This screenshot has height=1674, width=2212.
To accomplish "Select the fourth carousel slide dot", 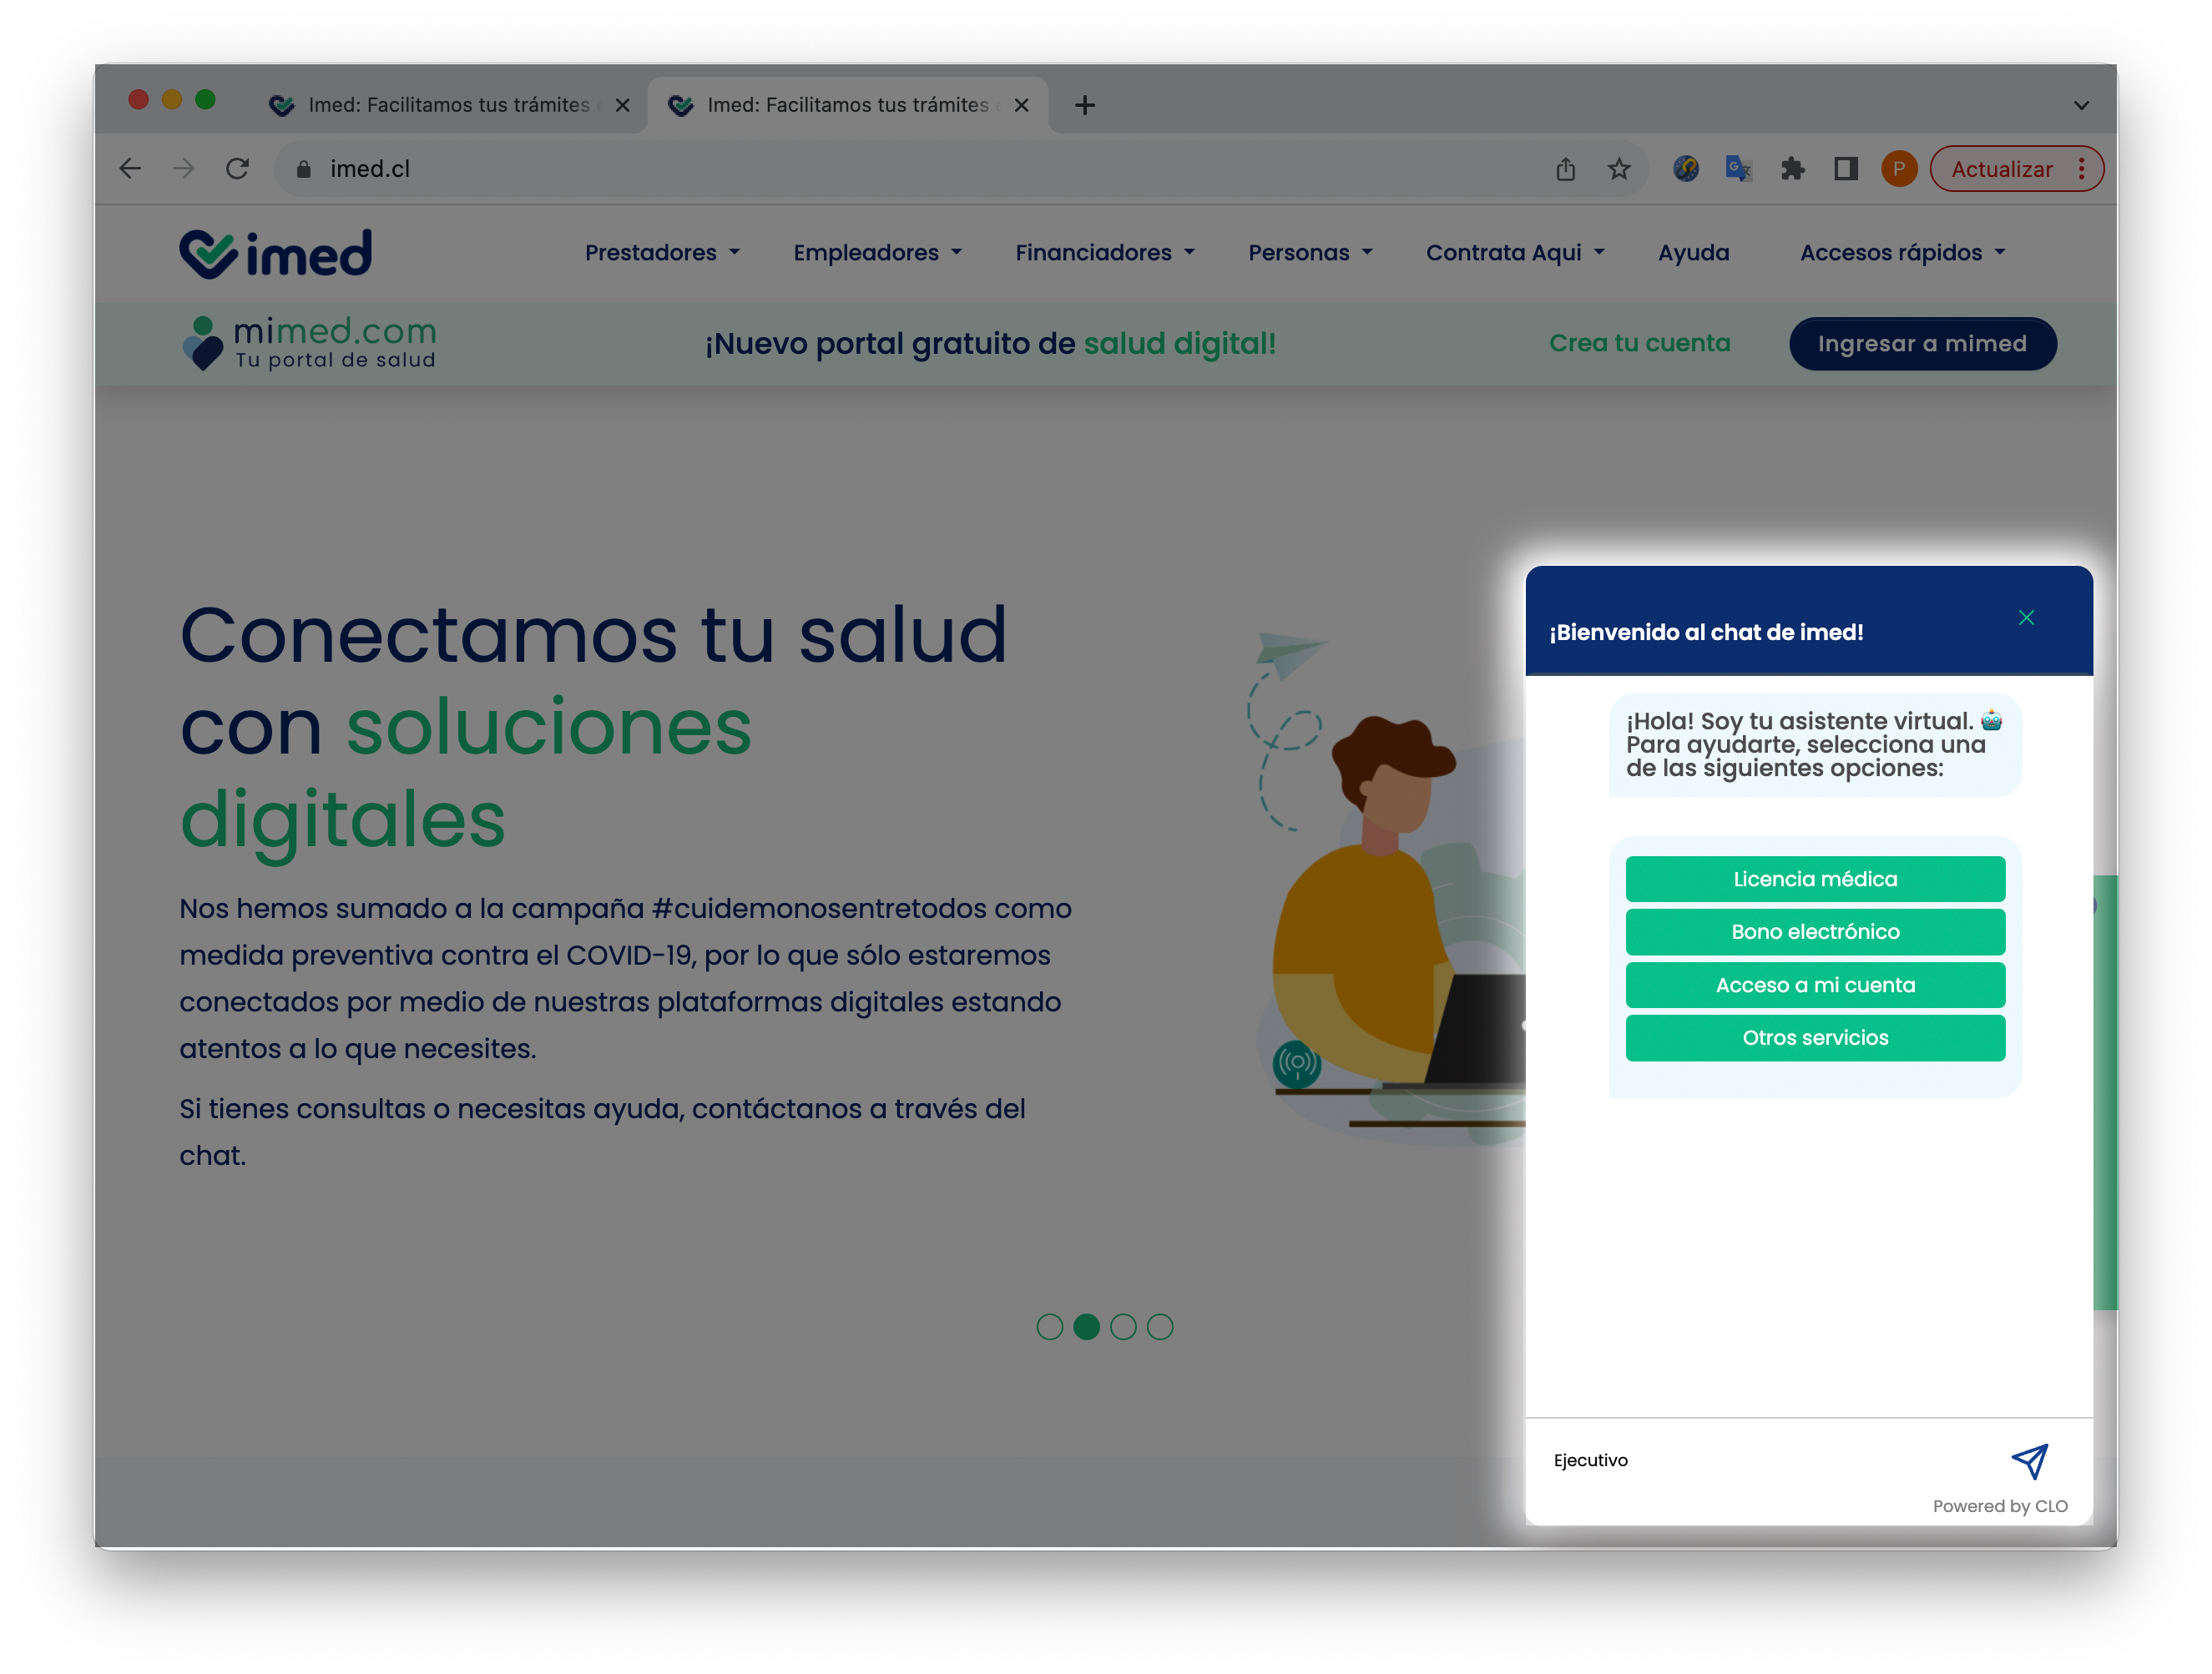I will pos(1160,1327).
